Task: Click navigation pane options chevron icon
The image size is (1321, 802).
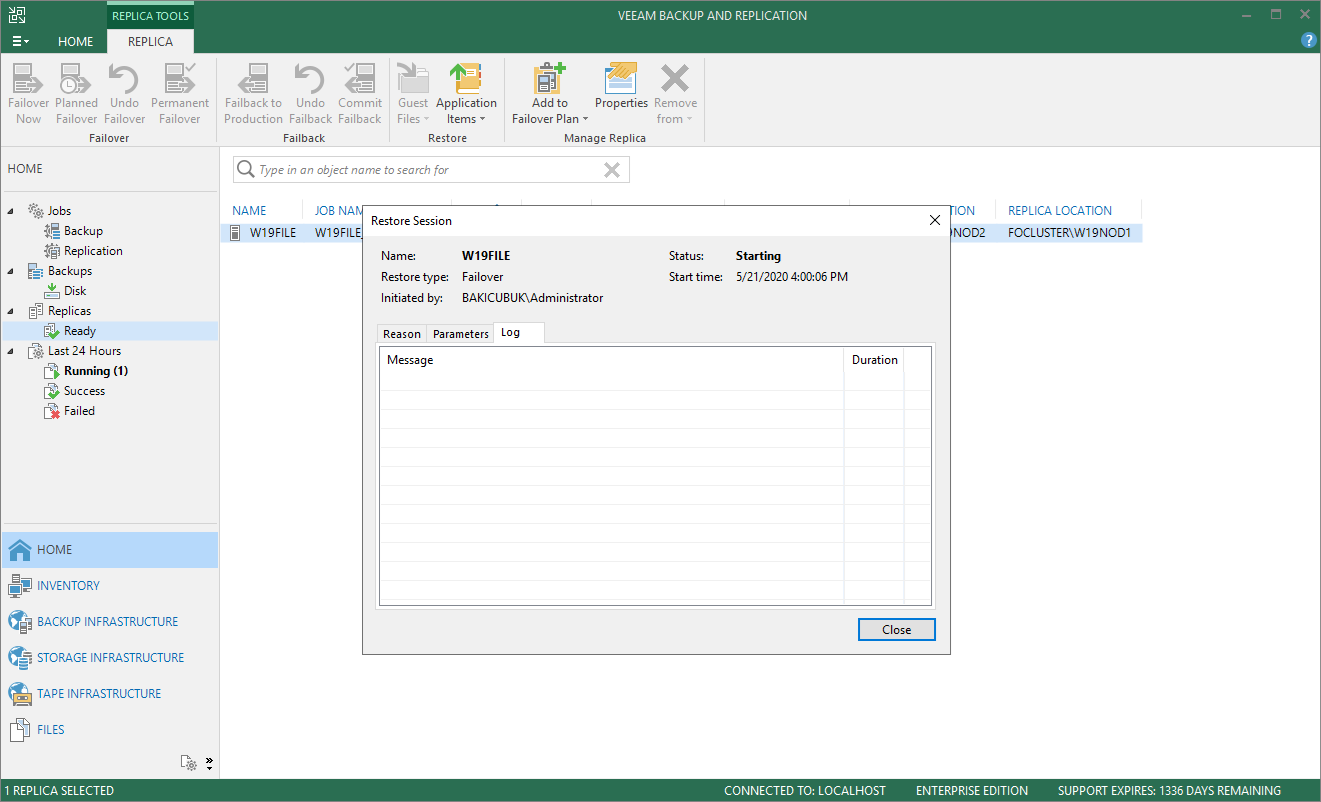Action: [209, 763]
